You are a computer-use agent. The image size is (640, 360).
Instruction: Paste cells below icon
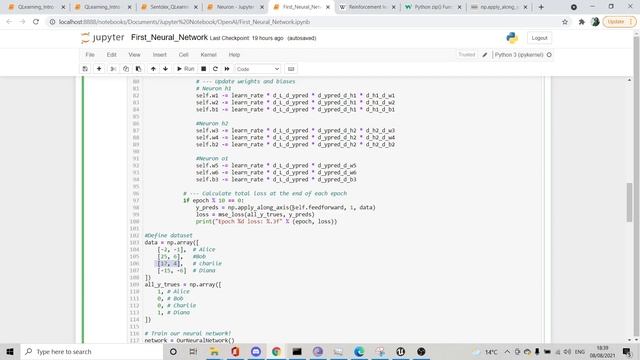pos(138,69)
